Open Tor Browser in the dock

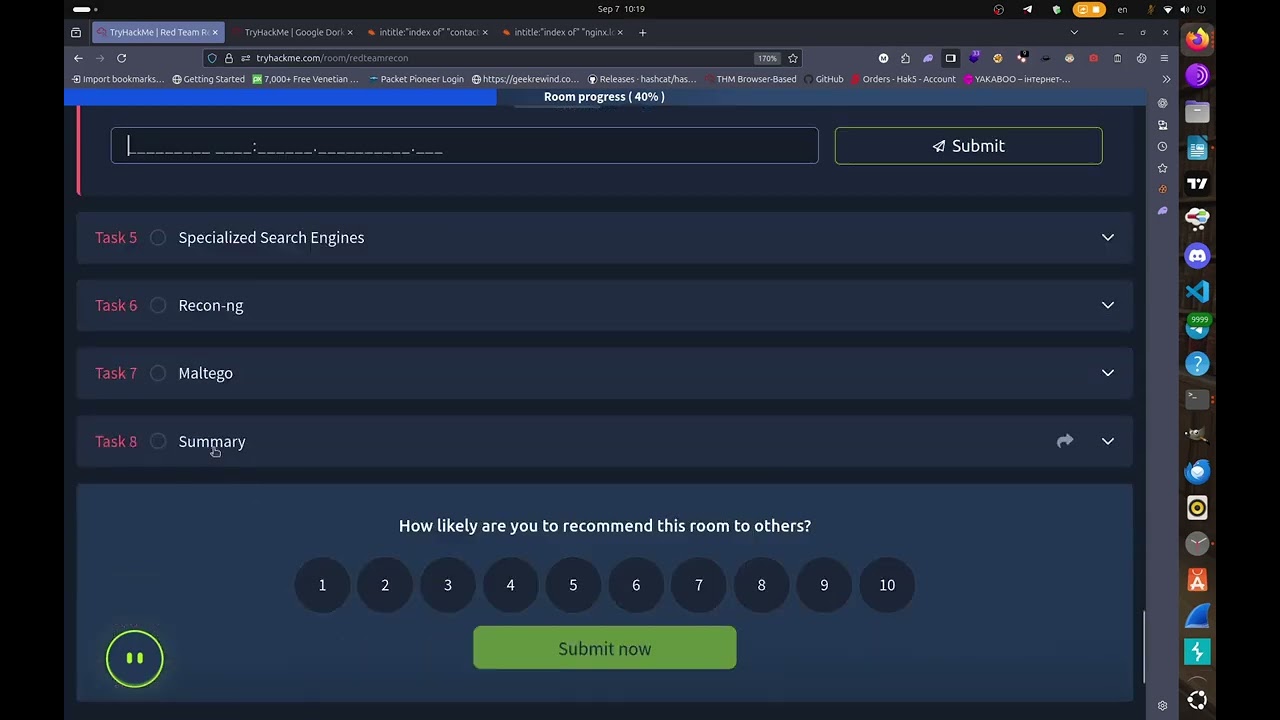[x=1197, y=76]
